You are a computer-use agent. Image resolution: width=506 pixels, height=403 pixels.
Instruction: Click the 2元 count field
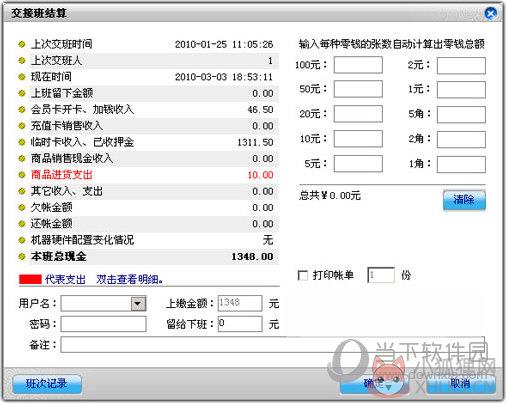click(x=461, y=65)
